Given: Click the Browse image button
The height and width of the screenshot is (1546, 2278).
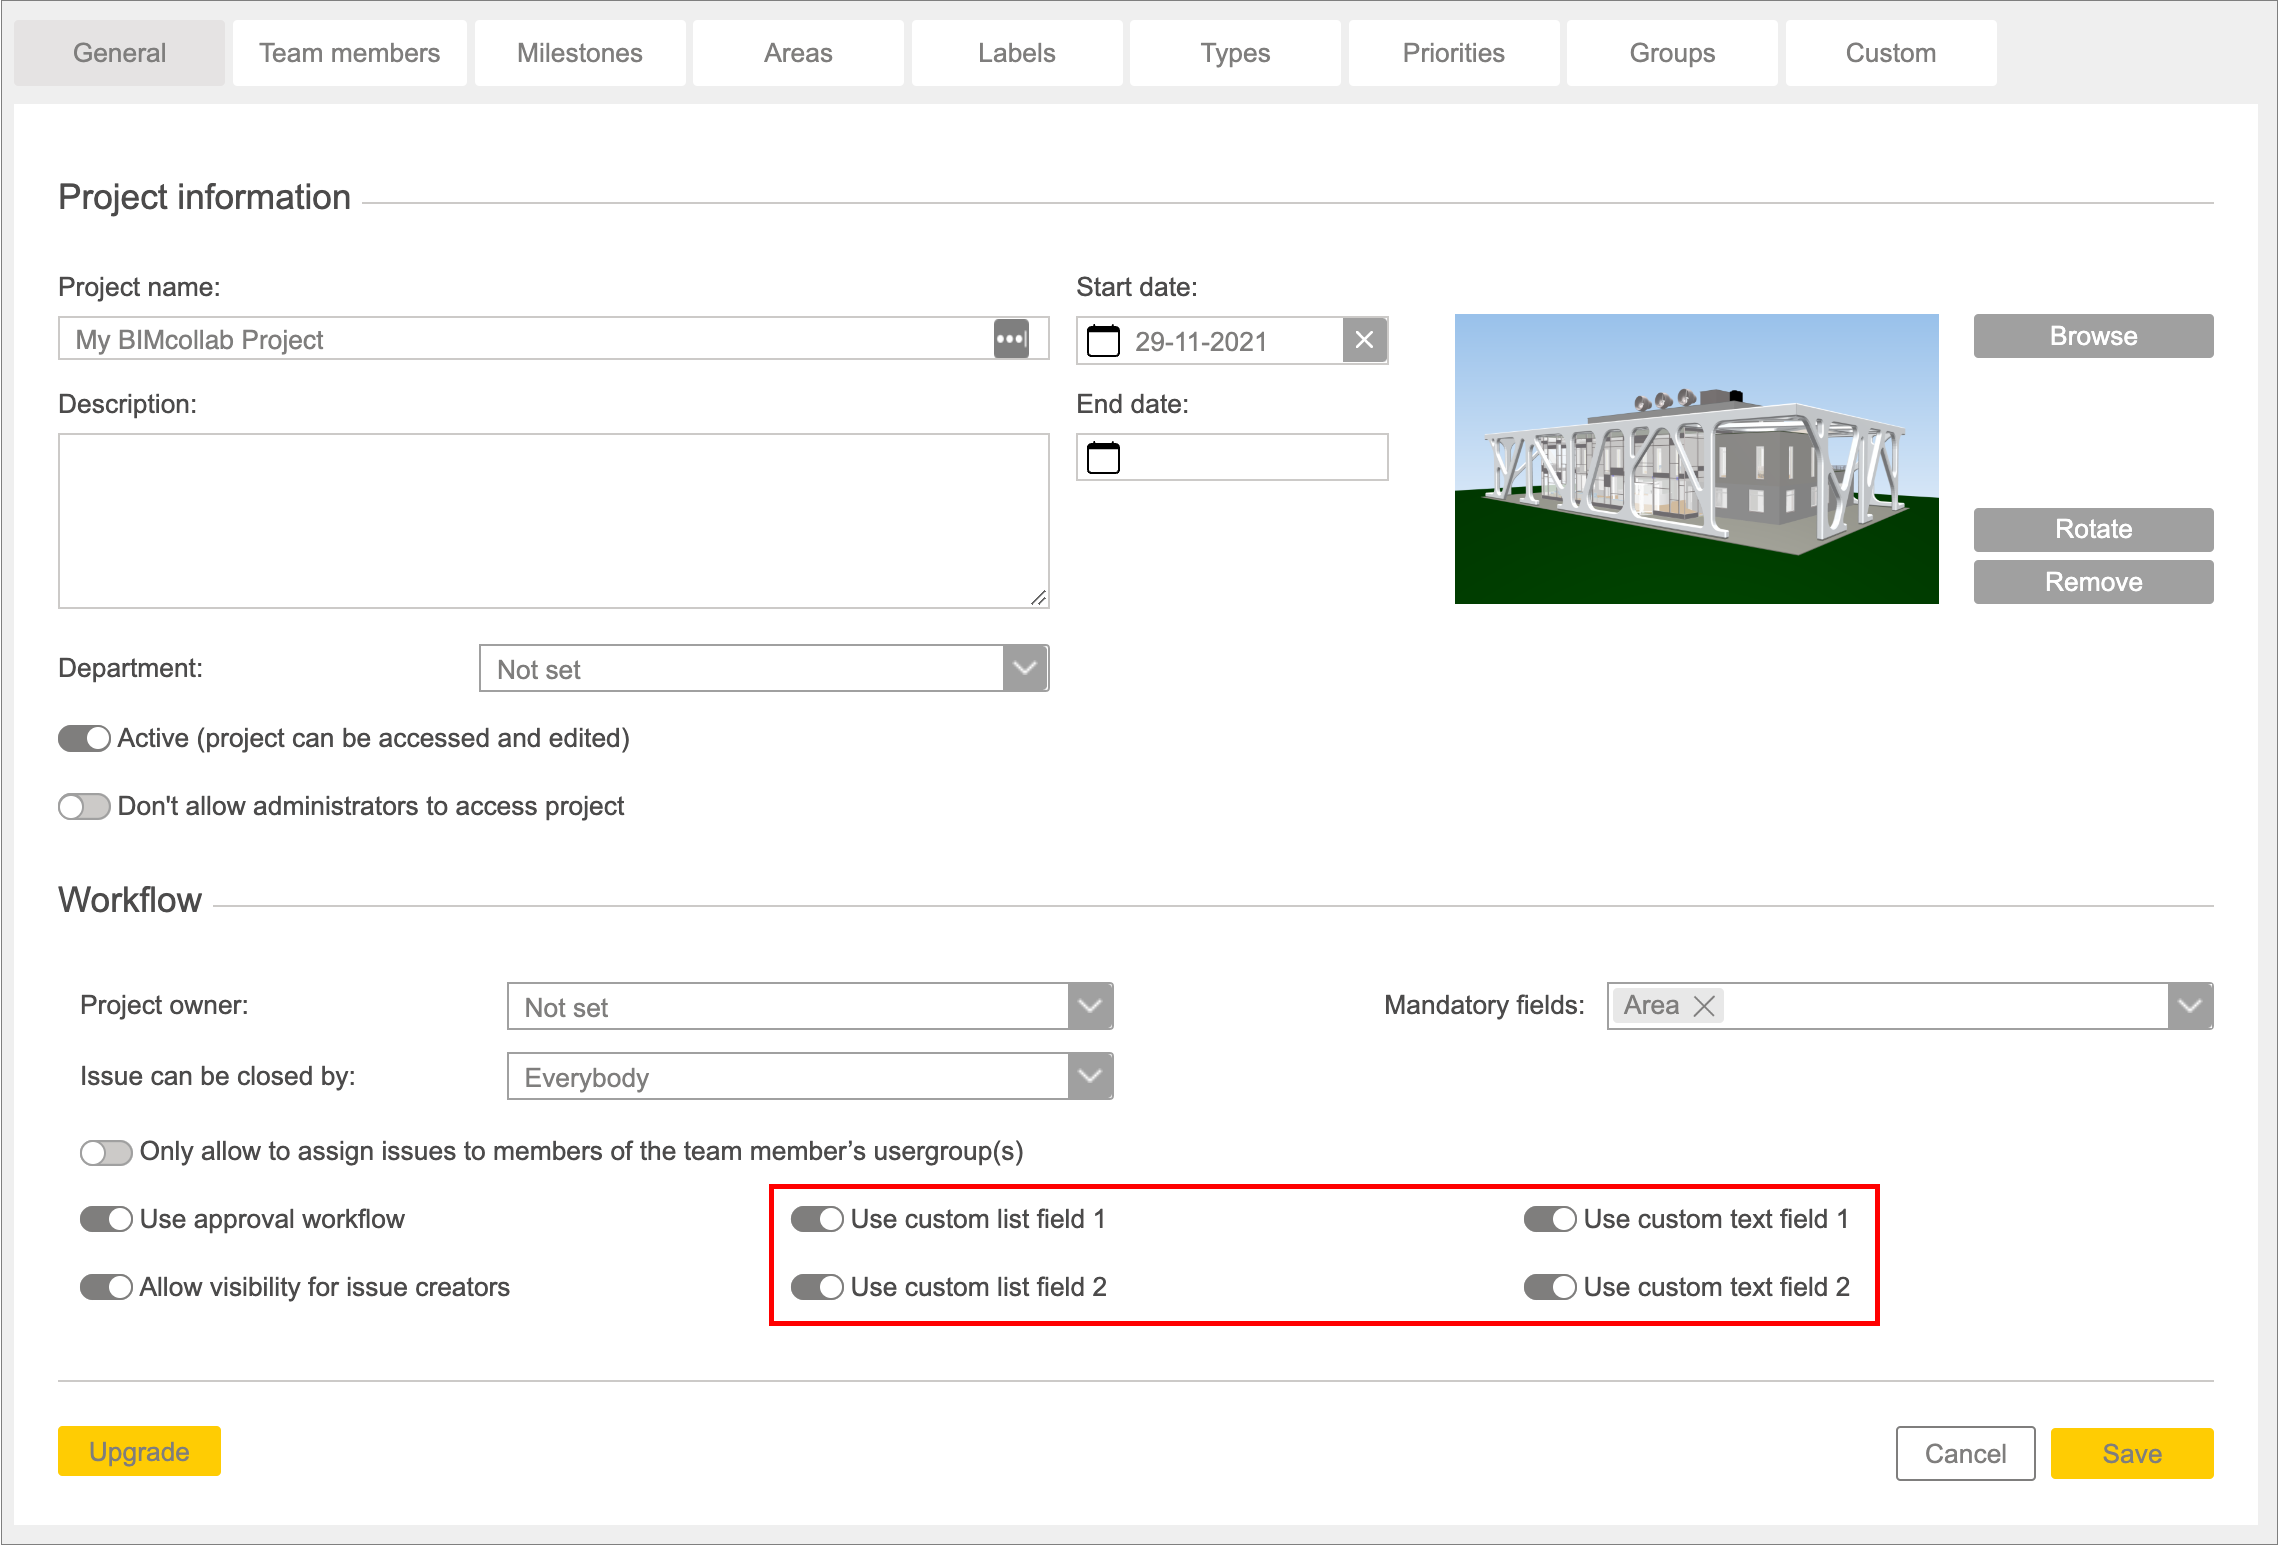Looking at the screenshot, I should pyautogui.click(x=2093, y=336).
